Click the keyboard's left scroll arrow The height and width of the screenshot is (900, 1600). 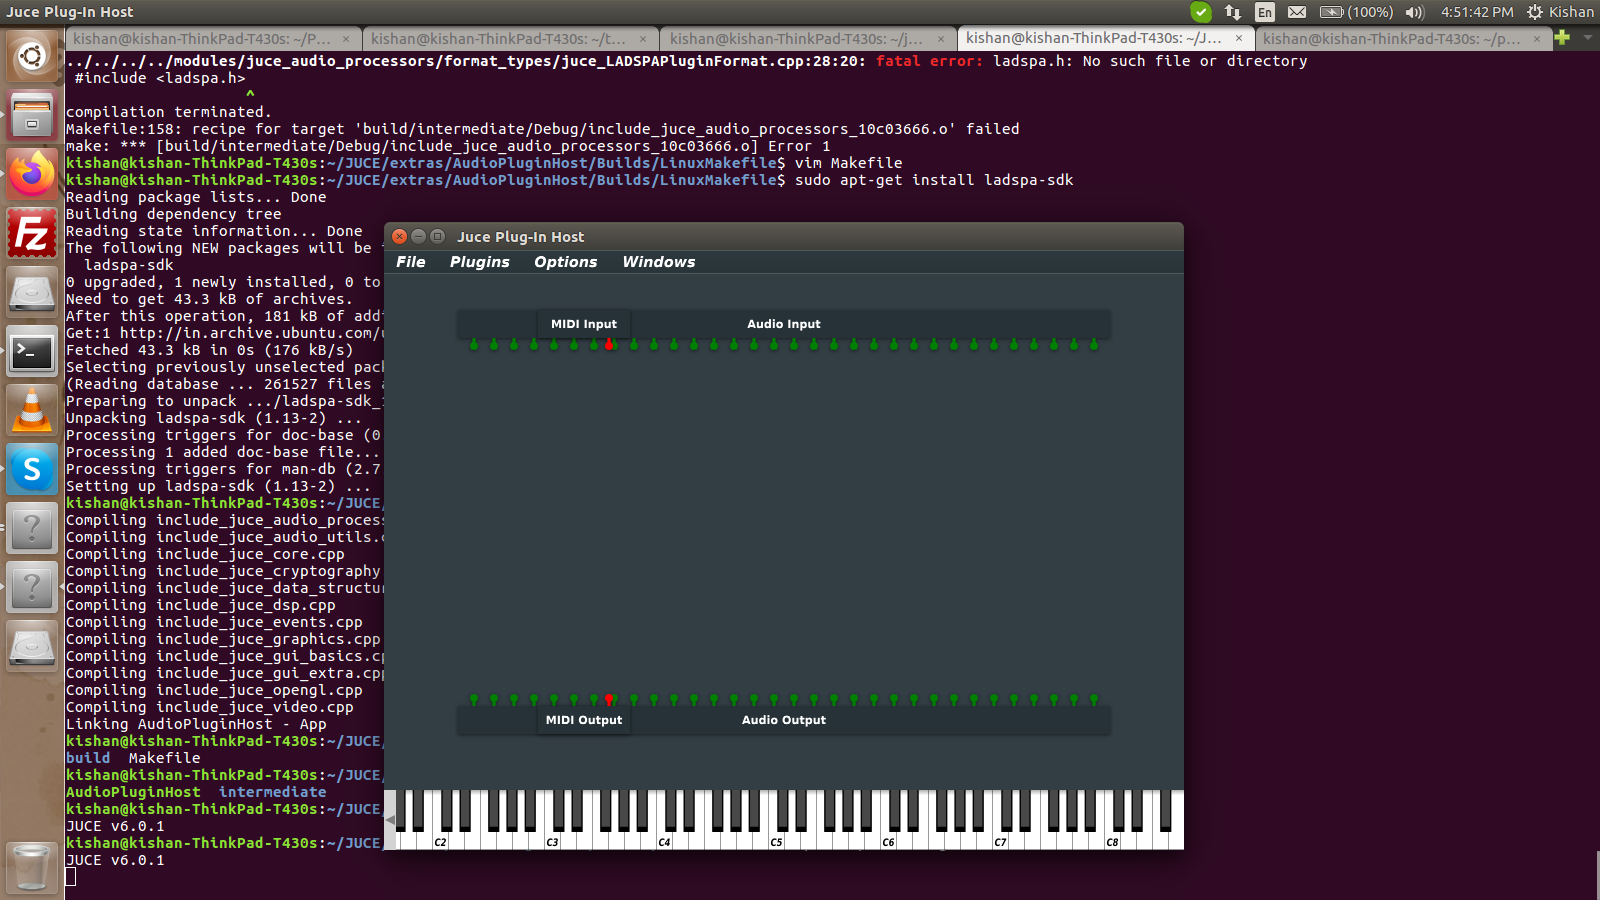(x=390, y=820)
